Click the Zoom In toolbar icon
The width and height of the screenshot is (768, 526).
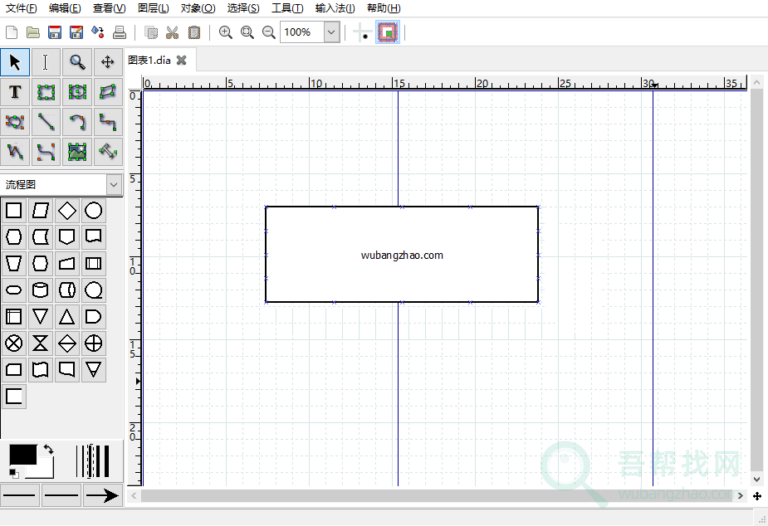click(x=226, y=32)
